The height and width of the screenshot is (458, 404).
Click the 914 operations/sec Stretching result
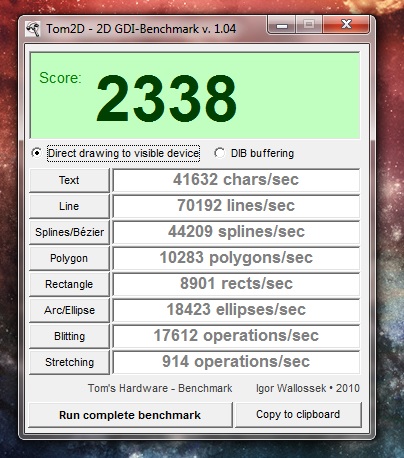[236, 362]
